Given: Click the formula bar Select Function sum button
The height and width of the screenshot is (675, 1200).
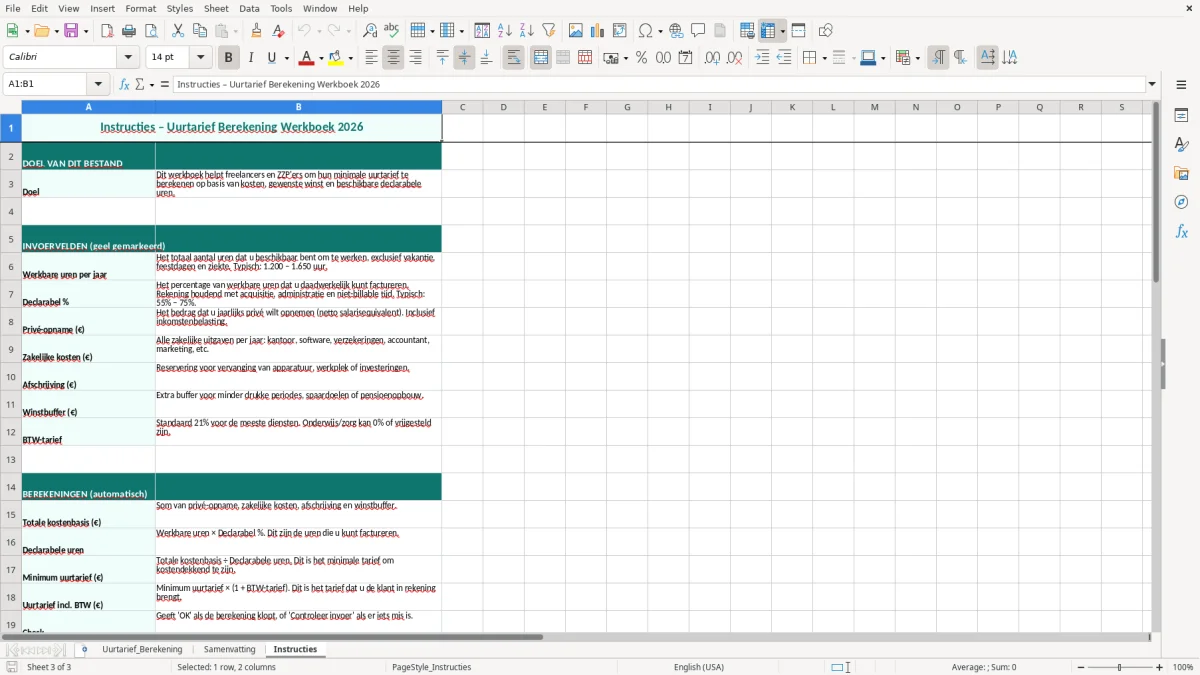Looking at the screenshot, I should pos(140,84).
